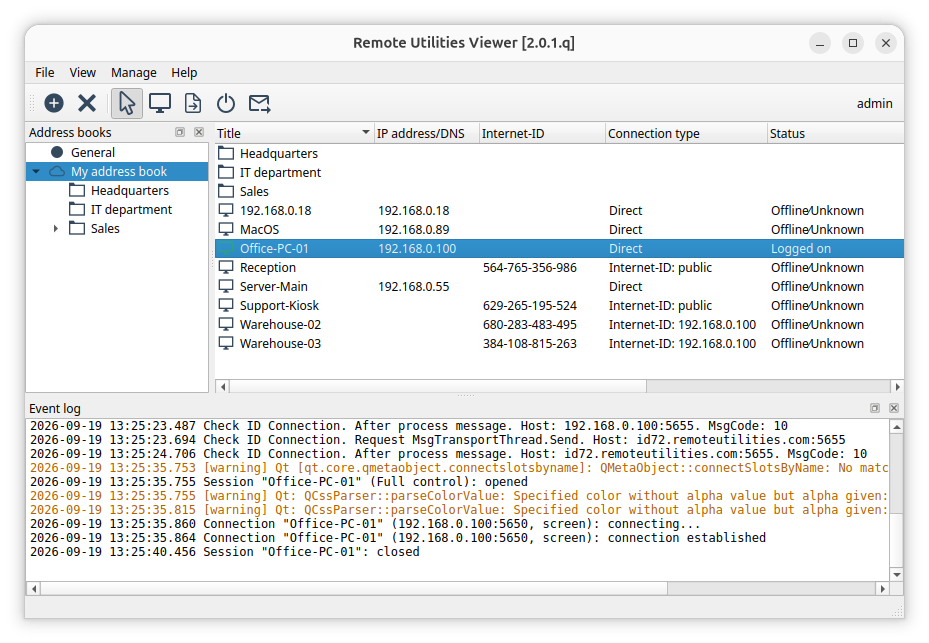
Task: Open the File menu
Action: tap(44, 72)
